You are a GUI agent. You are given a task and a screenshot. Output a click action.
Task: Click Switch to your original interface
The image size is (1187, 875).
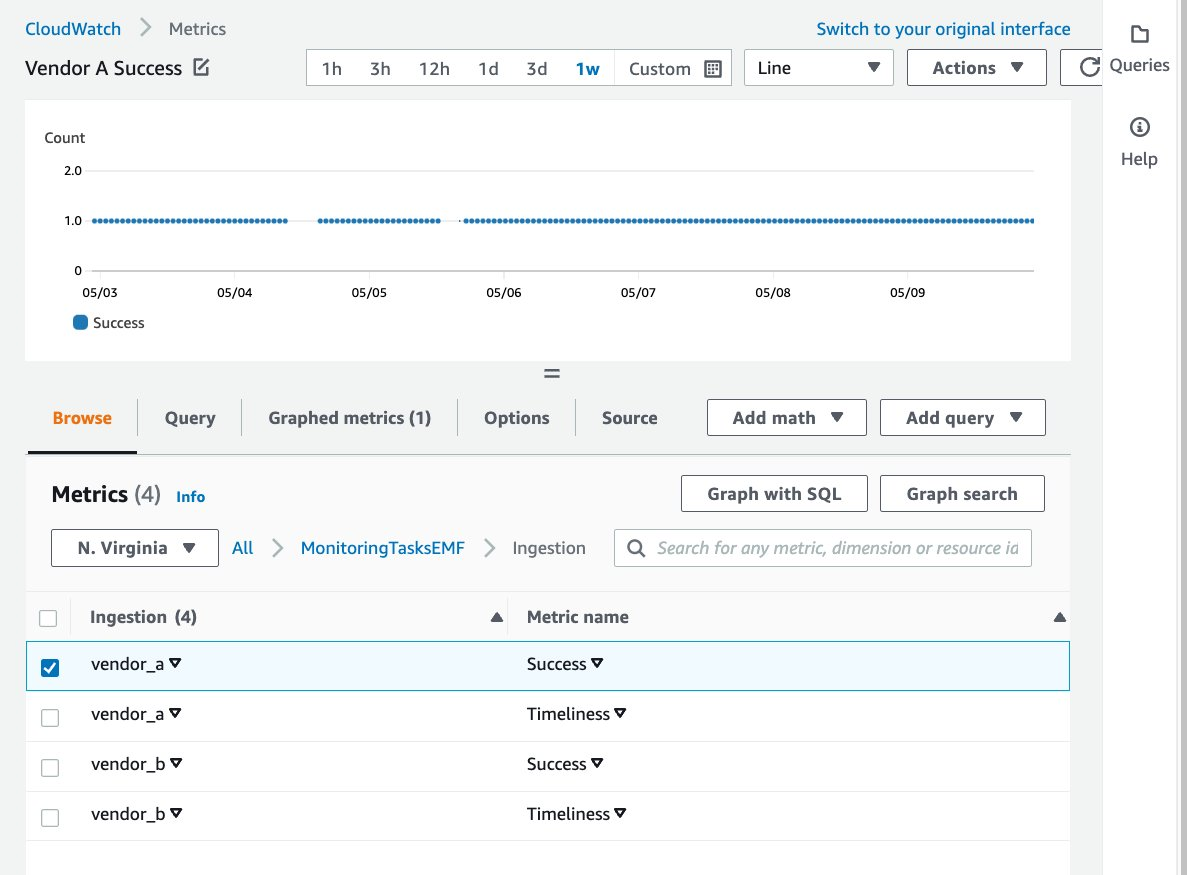point(944,29)
